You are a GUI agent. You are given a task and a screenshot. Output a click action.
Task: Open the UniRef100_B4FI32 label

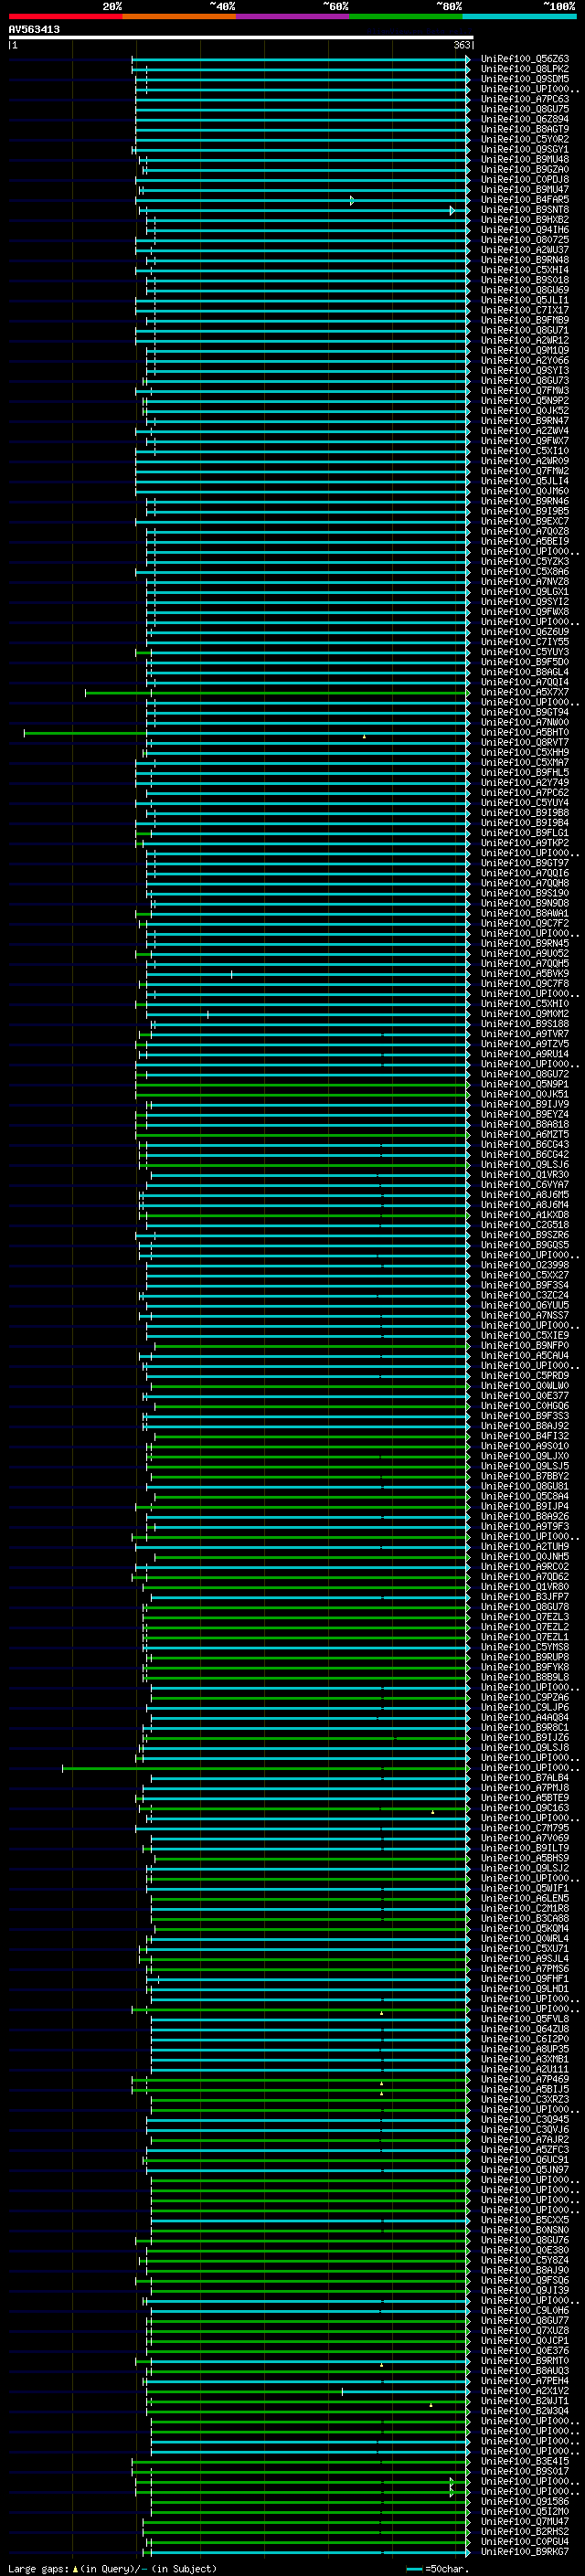(x=525, y=1436)
